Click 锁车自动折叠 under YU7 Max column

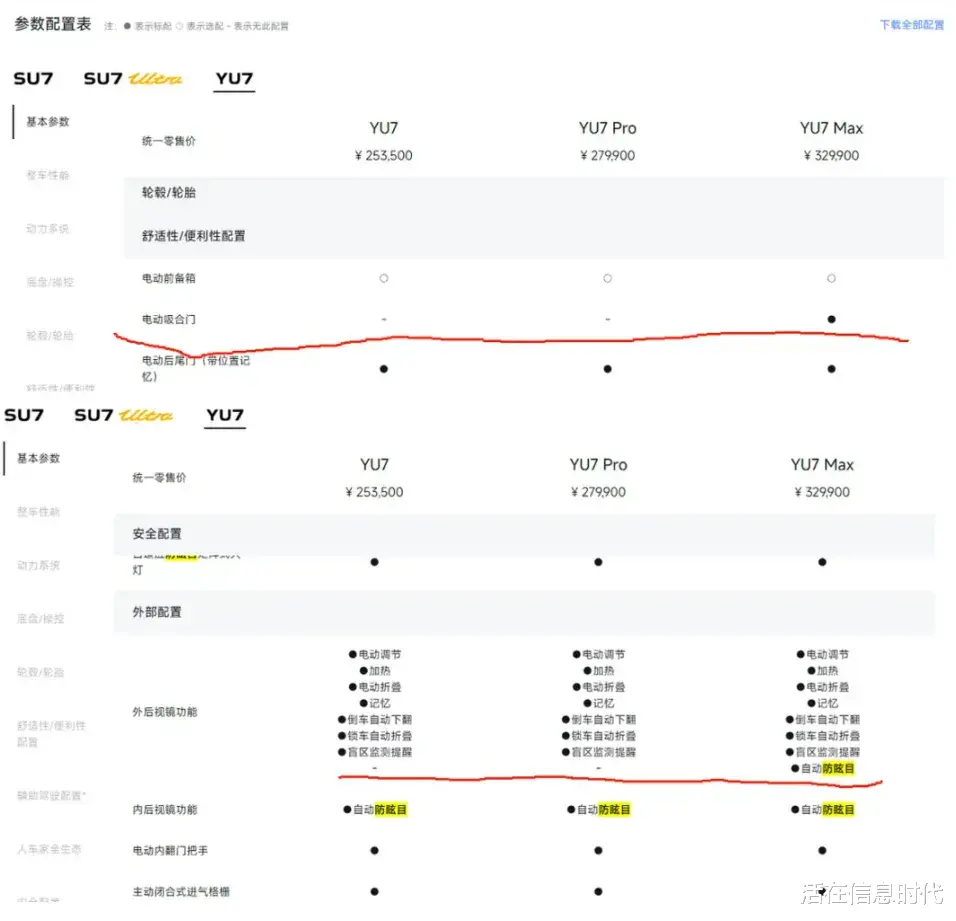click(x=822, y=736)
